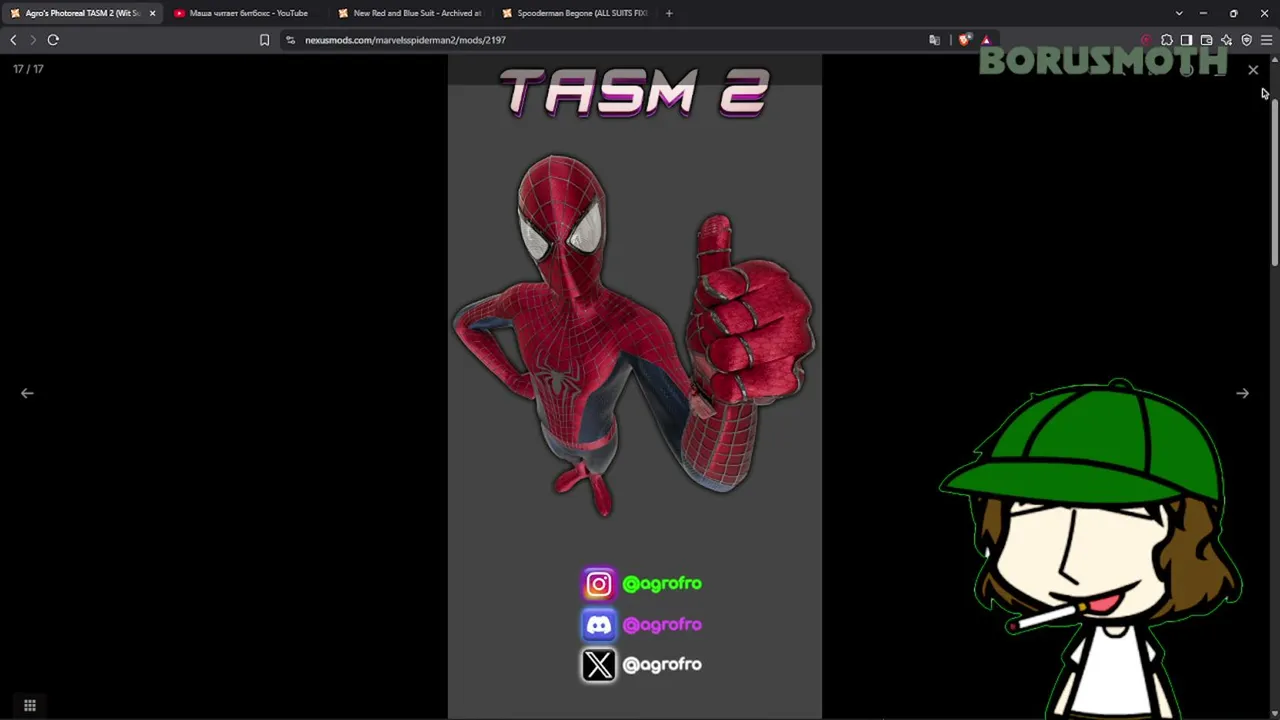1280x720 pixels.
Task: Open a new browser tab
Action: point(669,13)
